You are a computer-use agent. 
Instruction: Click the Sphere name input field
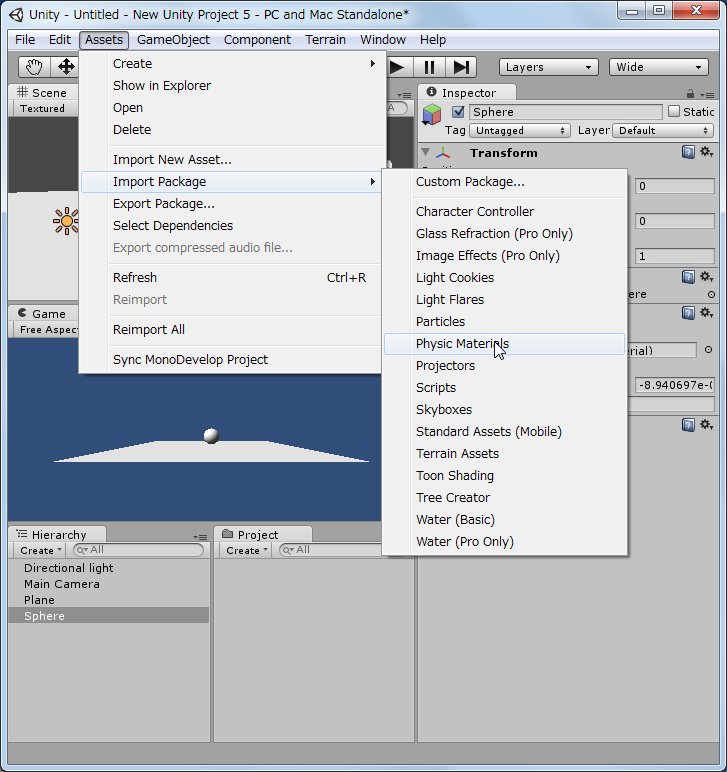coord(565,112)
